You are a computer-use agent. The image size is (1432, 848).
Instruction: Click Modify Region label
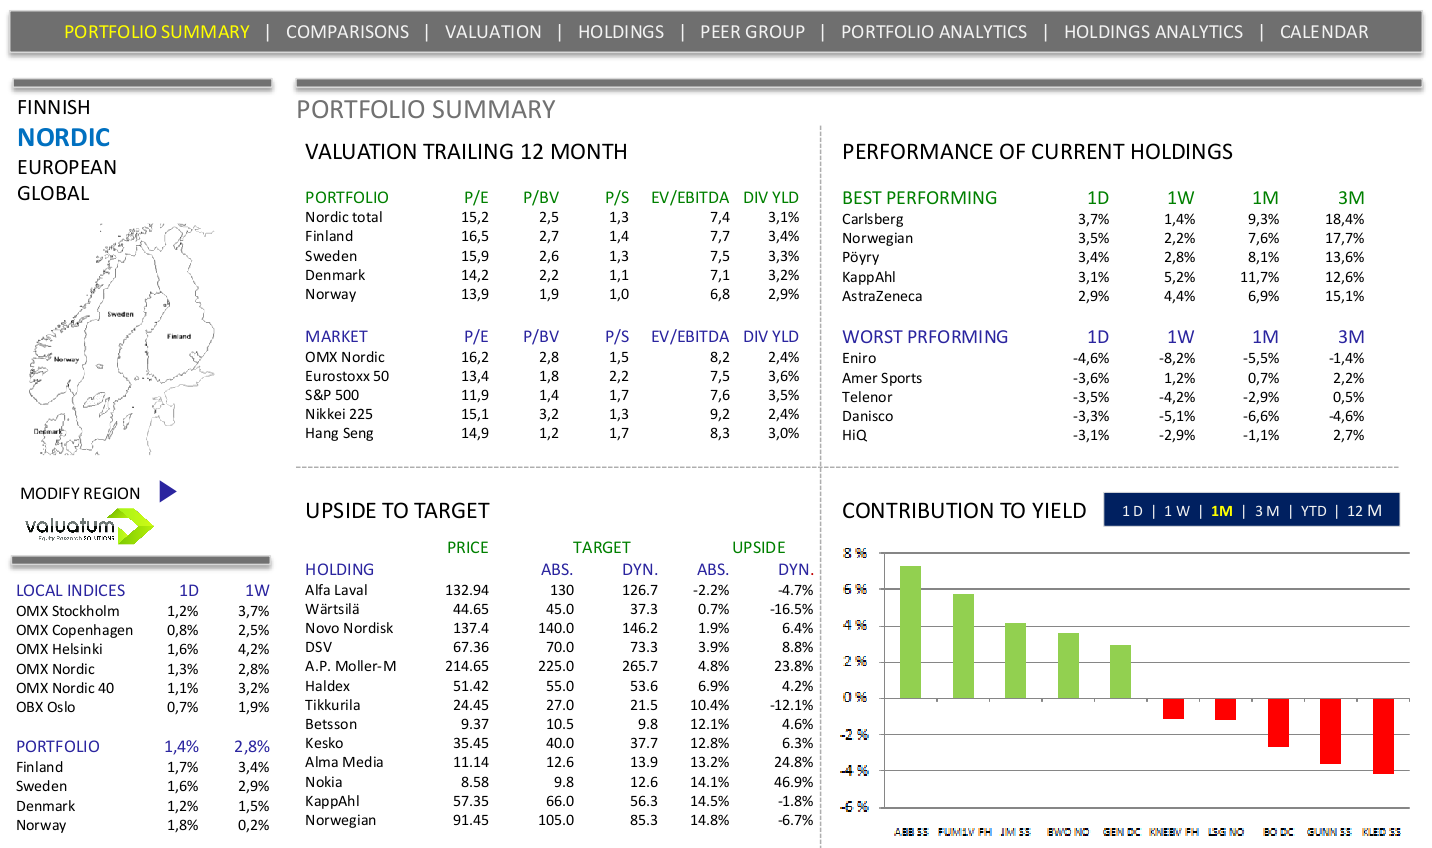point(80,493)
